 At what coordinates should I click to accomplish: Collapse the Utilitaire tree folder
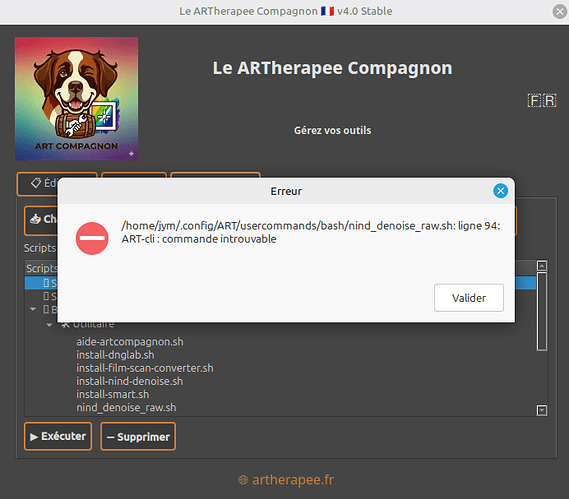[x=49, y=325]
